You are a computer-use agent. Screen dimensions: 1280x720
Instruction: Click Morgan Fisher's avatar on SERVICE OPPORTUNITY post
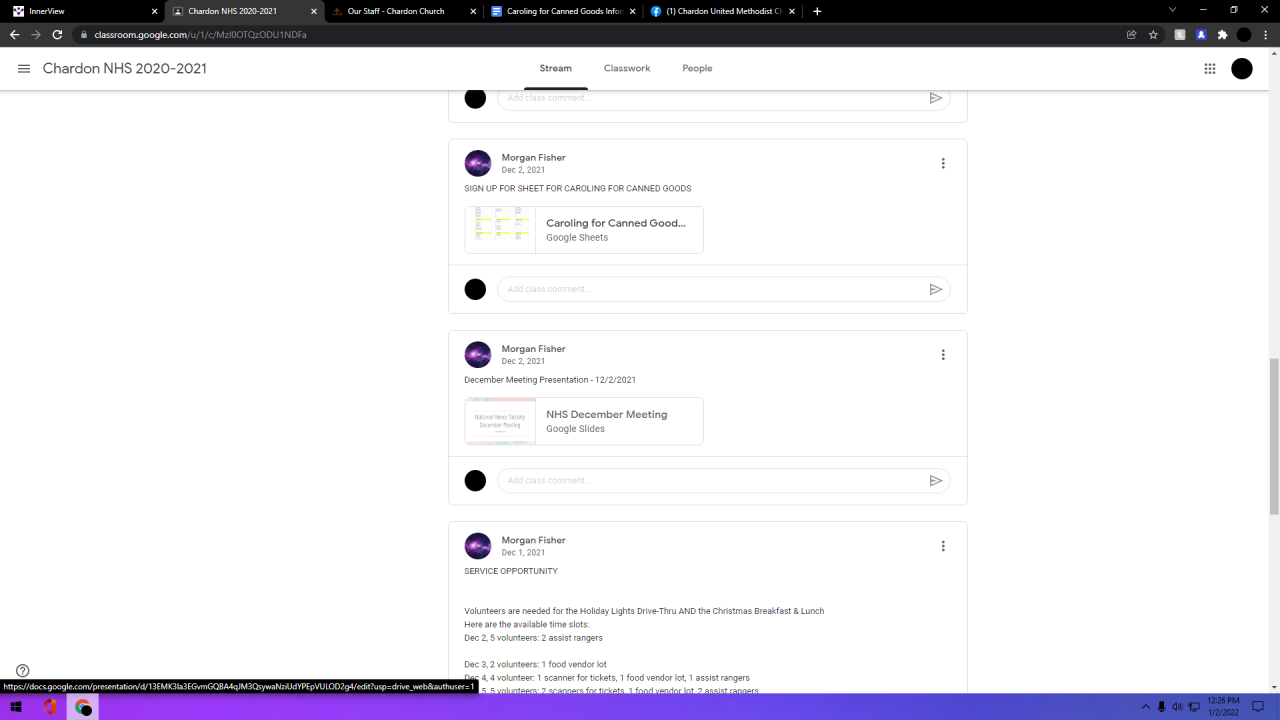478,546
